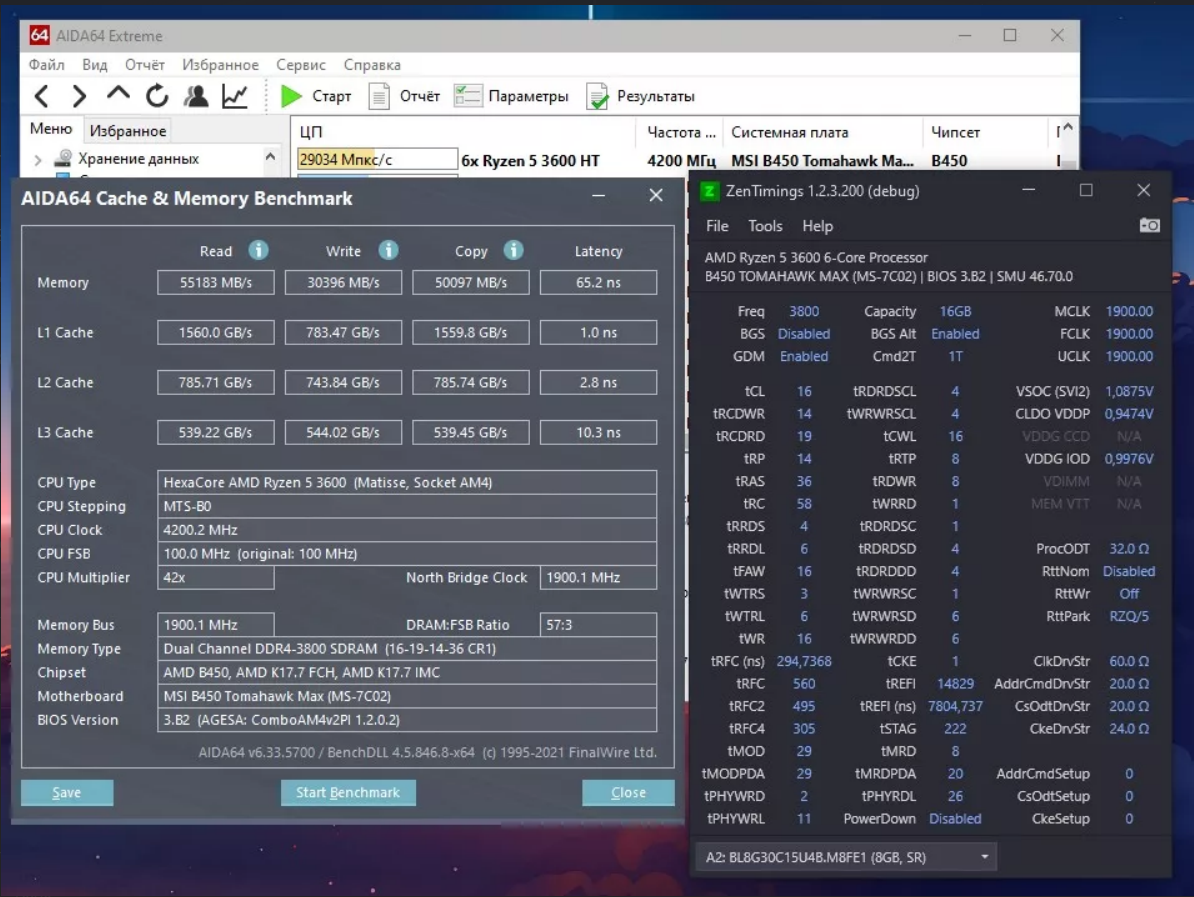Open Параметры in the AIDA64 toolbar

click(511, 96)
